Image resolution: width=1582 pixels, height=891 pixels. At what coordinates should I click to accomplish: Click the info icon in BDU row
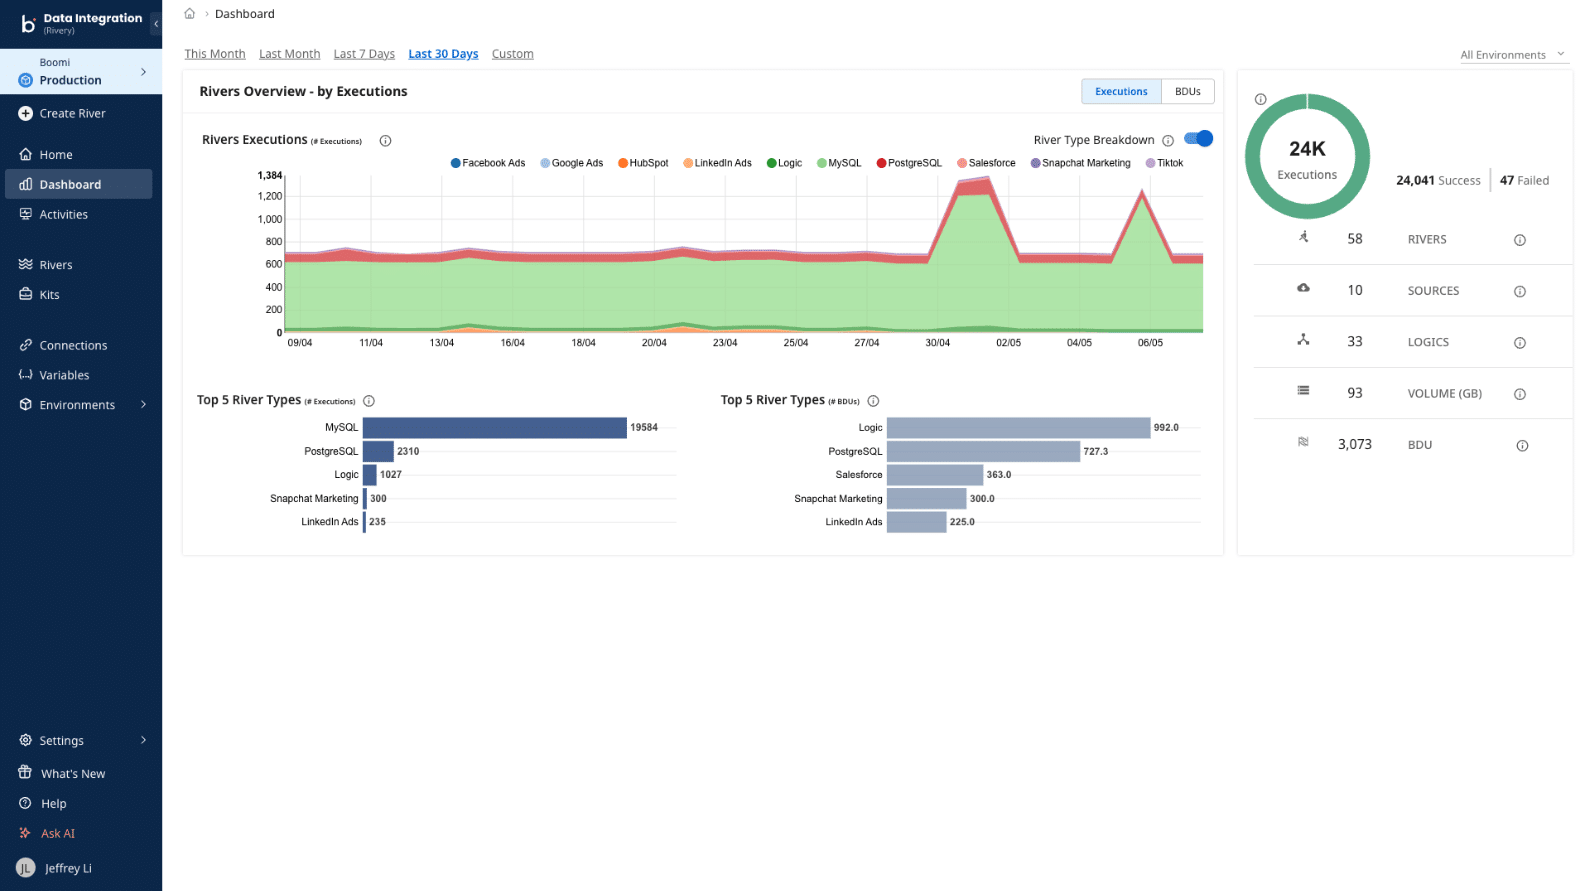(1522, 446)
